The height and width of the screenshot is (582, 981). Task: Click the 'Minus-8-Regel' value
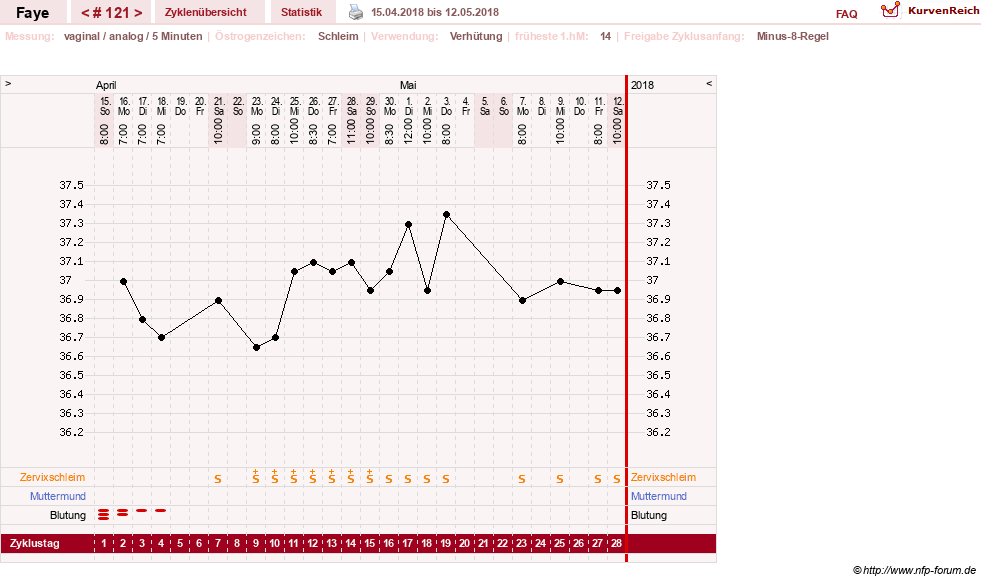pyautogui.click(x=793, y=36)
